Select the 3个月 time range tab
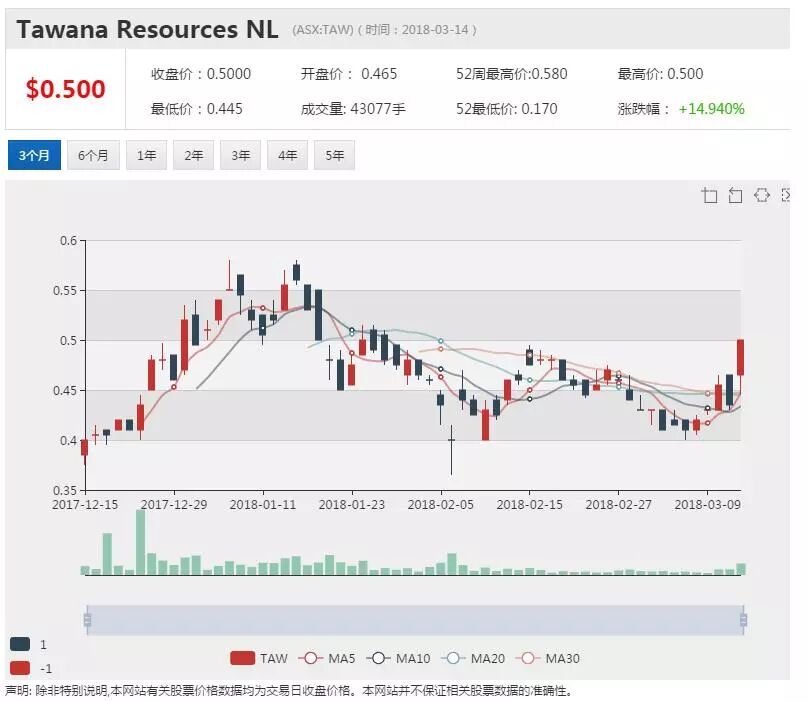Viewport: 808px width, 702px height. (35, 155)
